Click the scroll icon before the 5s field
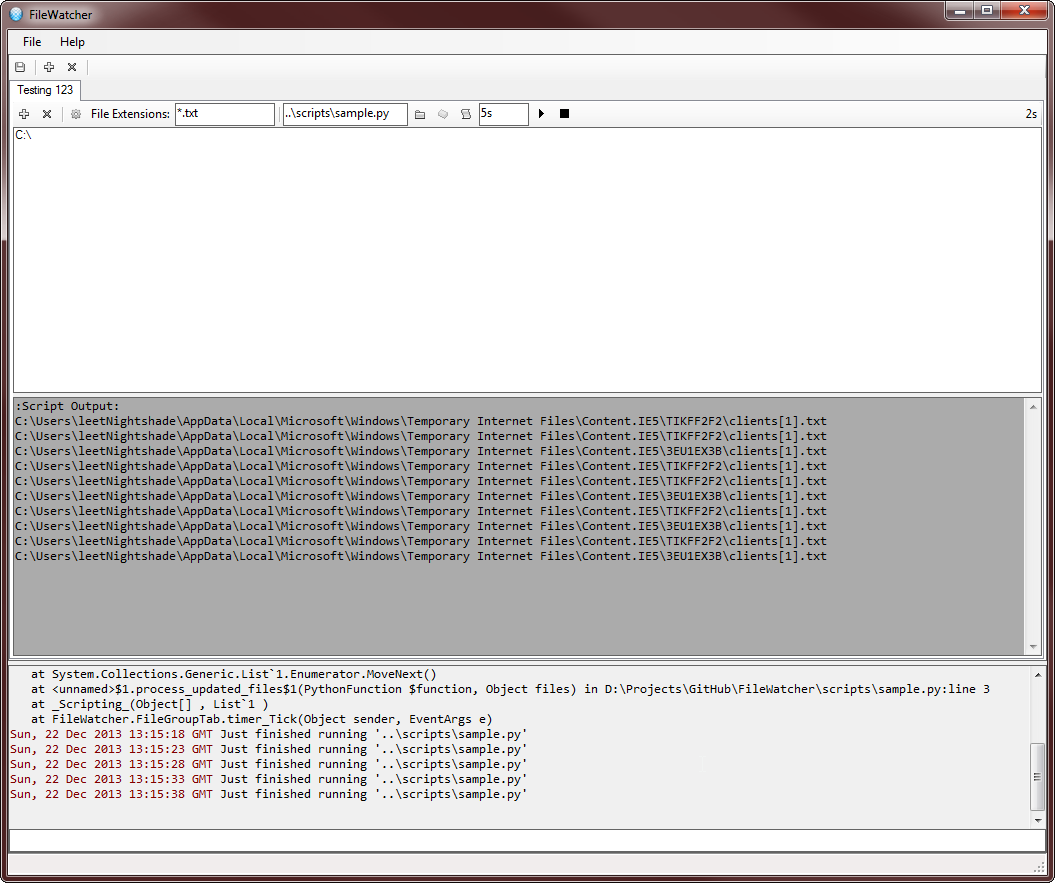Image resolution: width=1055 pixels, height=883 pixels. point(465,114)
